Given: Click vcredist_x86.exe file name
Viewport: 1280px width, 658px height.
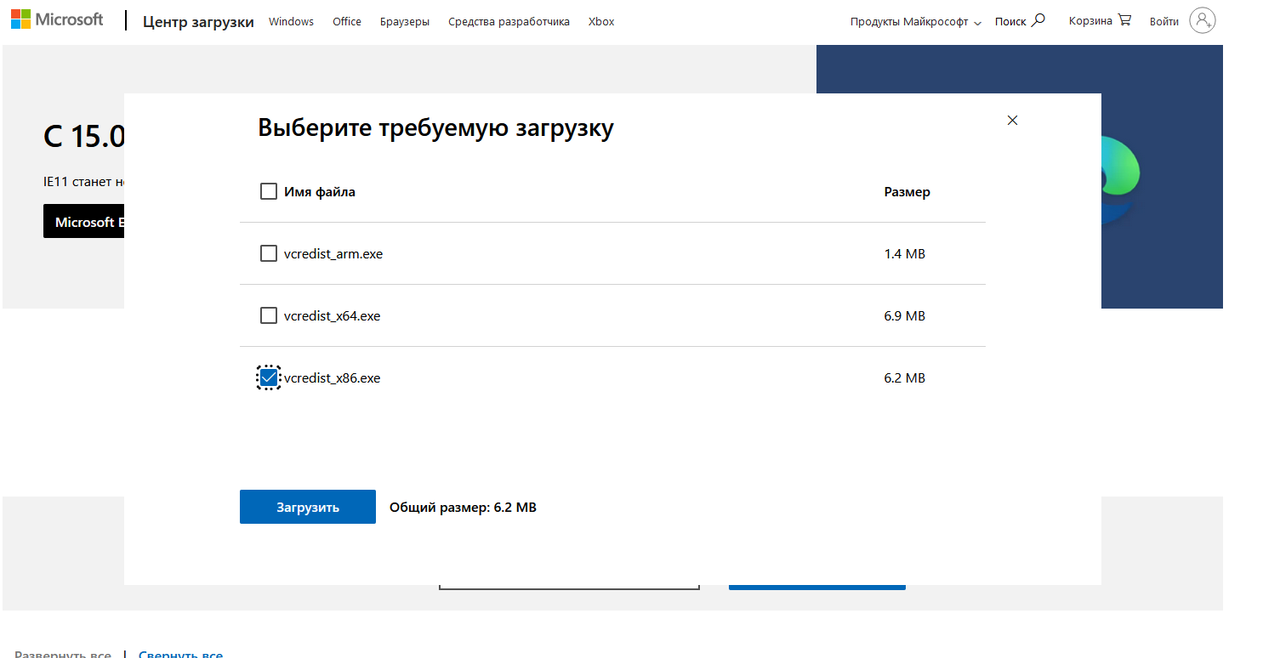Looking at the screenshot, I should click(332, 378).
